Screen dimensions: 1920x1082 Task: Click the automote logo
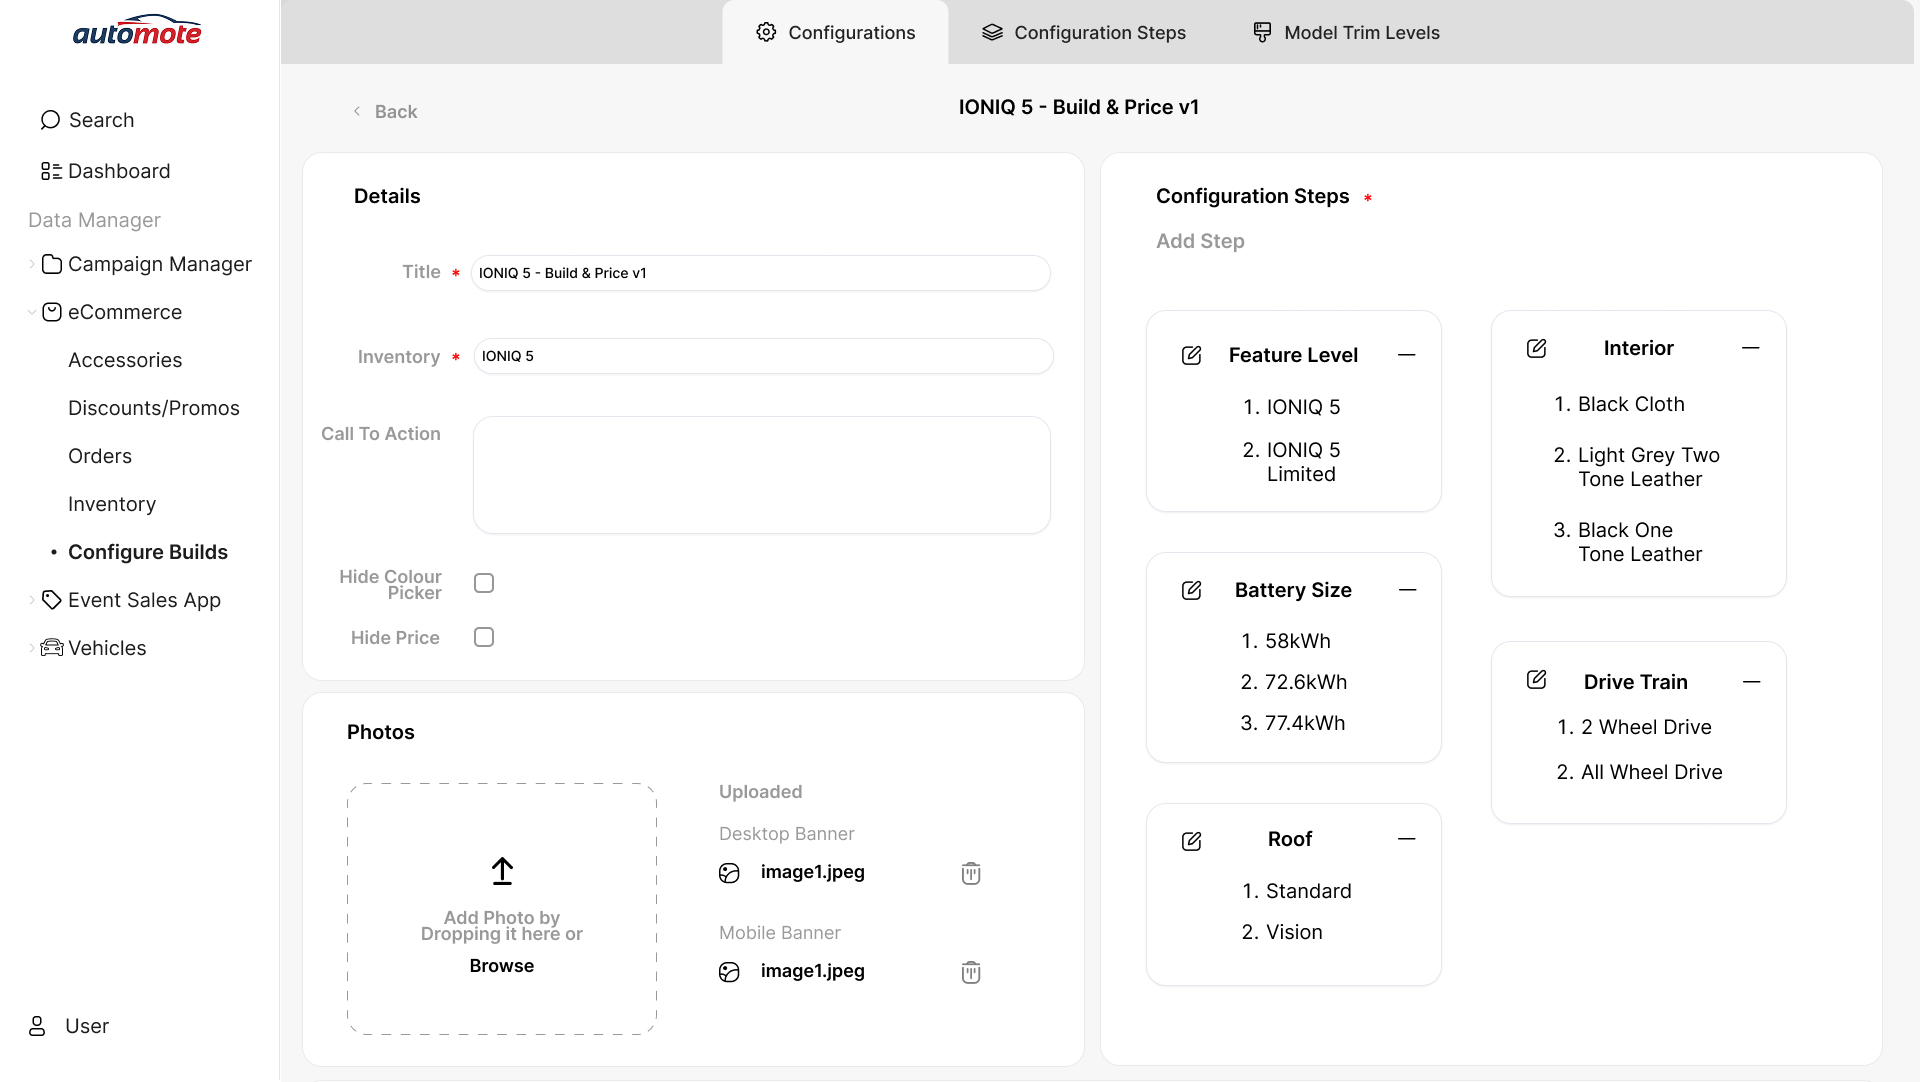137,30
